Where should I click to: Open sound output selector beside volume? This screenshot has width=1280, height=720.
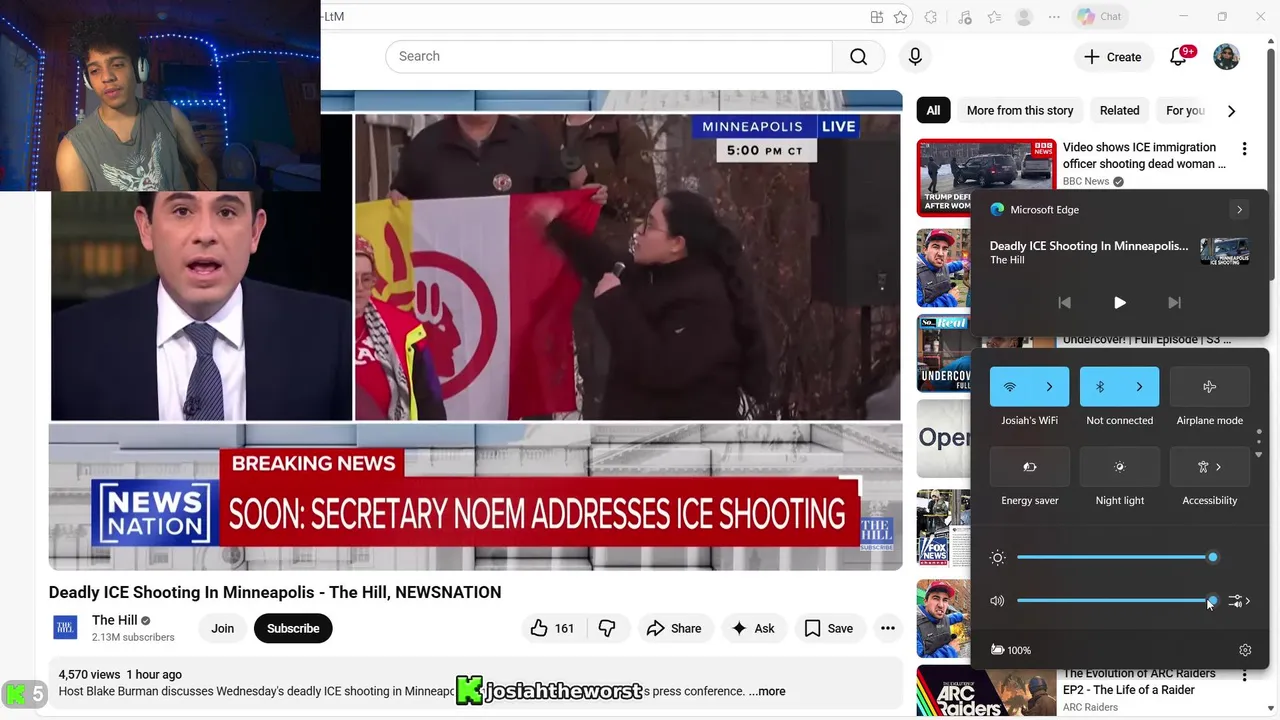point(1239,601)
